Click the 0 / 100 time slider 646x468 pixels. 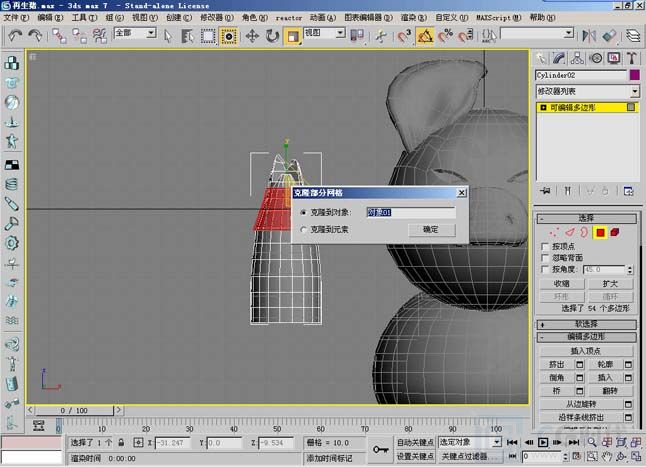(74, 411)
